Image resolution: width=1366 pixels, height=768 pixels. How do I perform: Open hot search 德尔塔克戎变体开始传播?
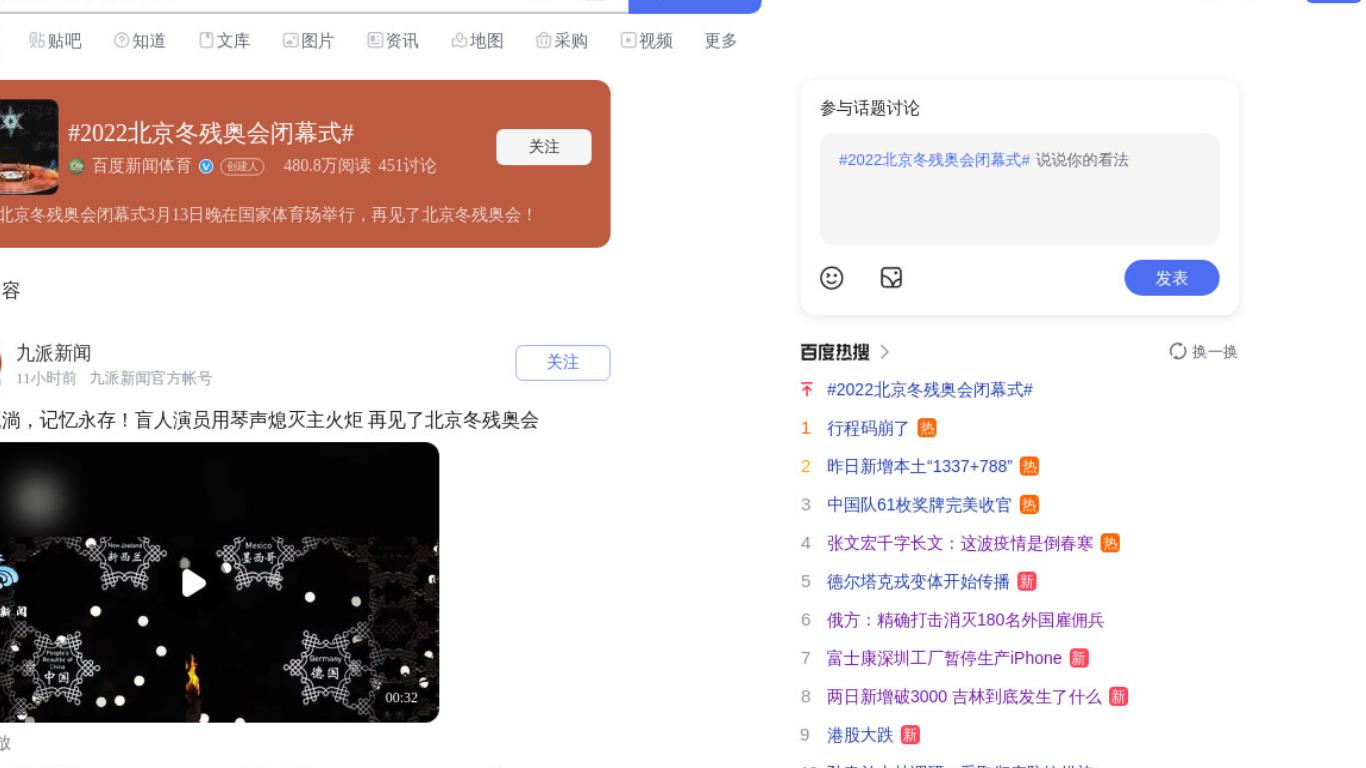click(919, 582)
